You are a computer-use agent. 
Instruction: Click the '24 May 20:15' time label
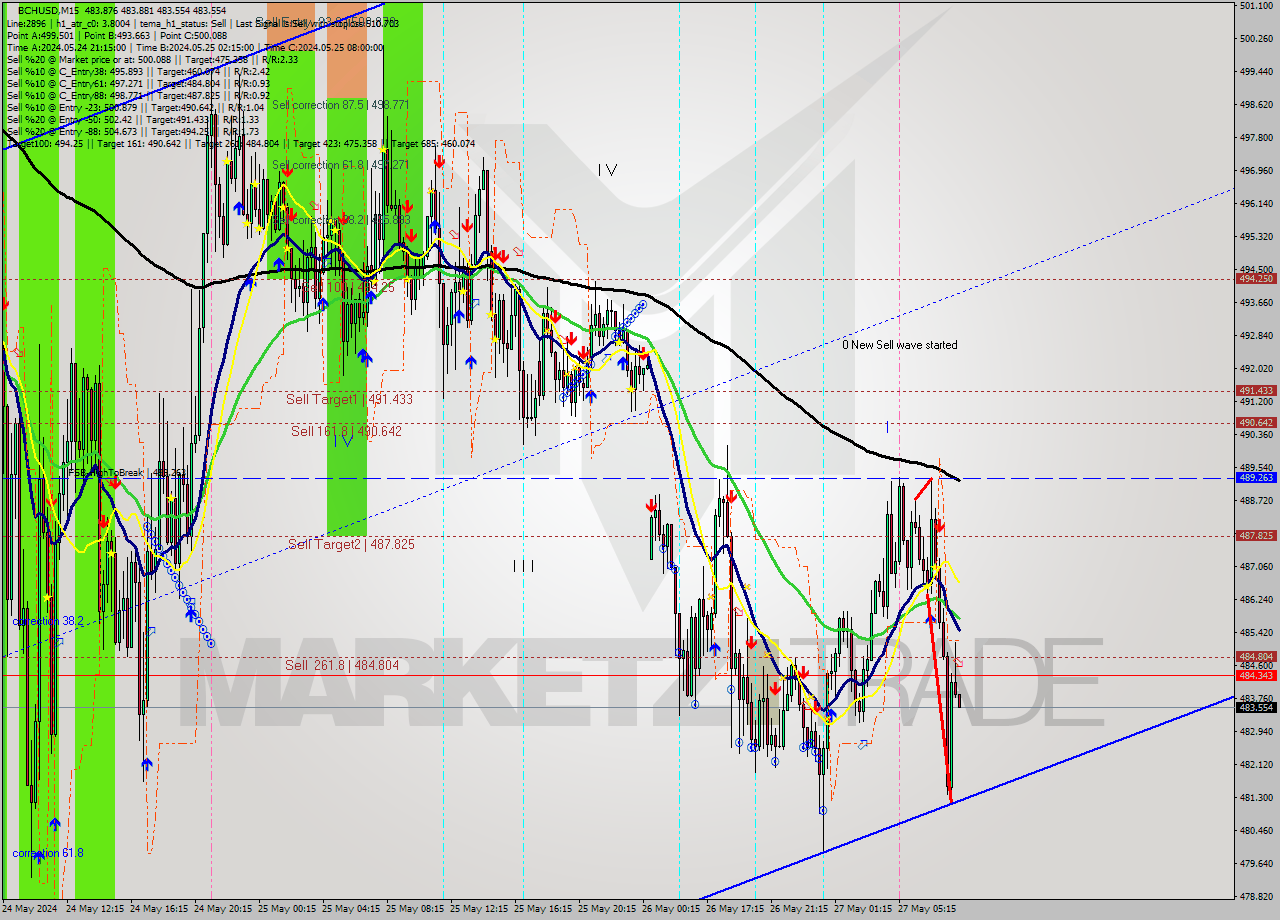[x=223, y=909]
